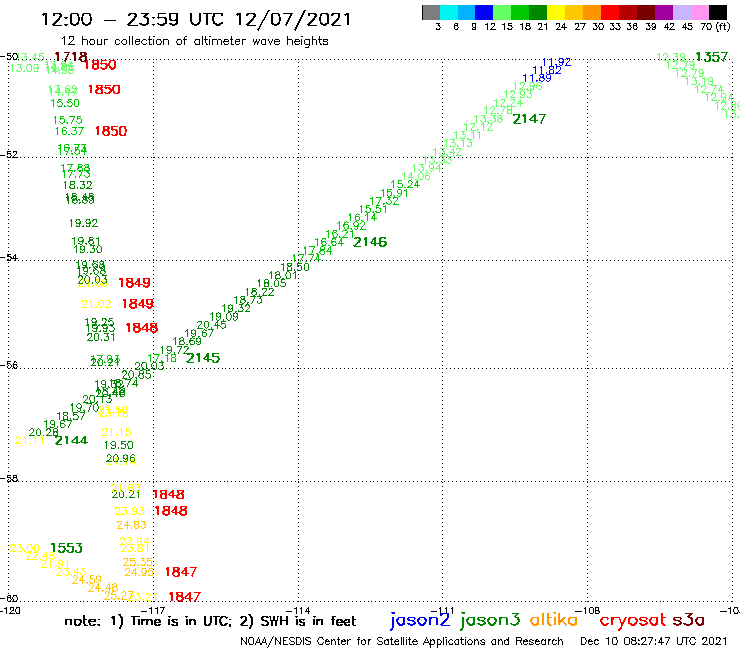Click the wave height value 17.18
This screenshot has width=740, height=650.
[162, 358]
